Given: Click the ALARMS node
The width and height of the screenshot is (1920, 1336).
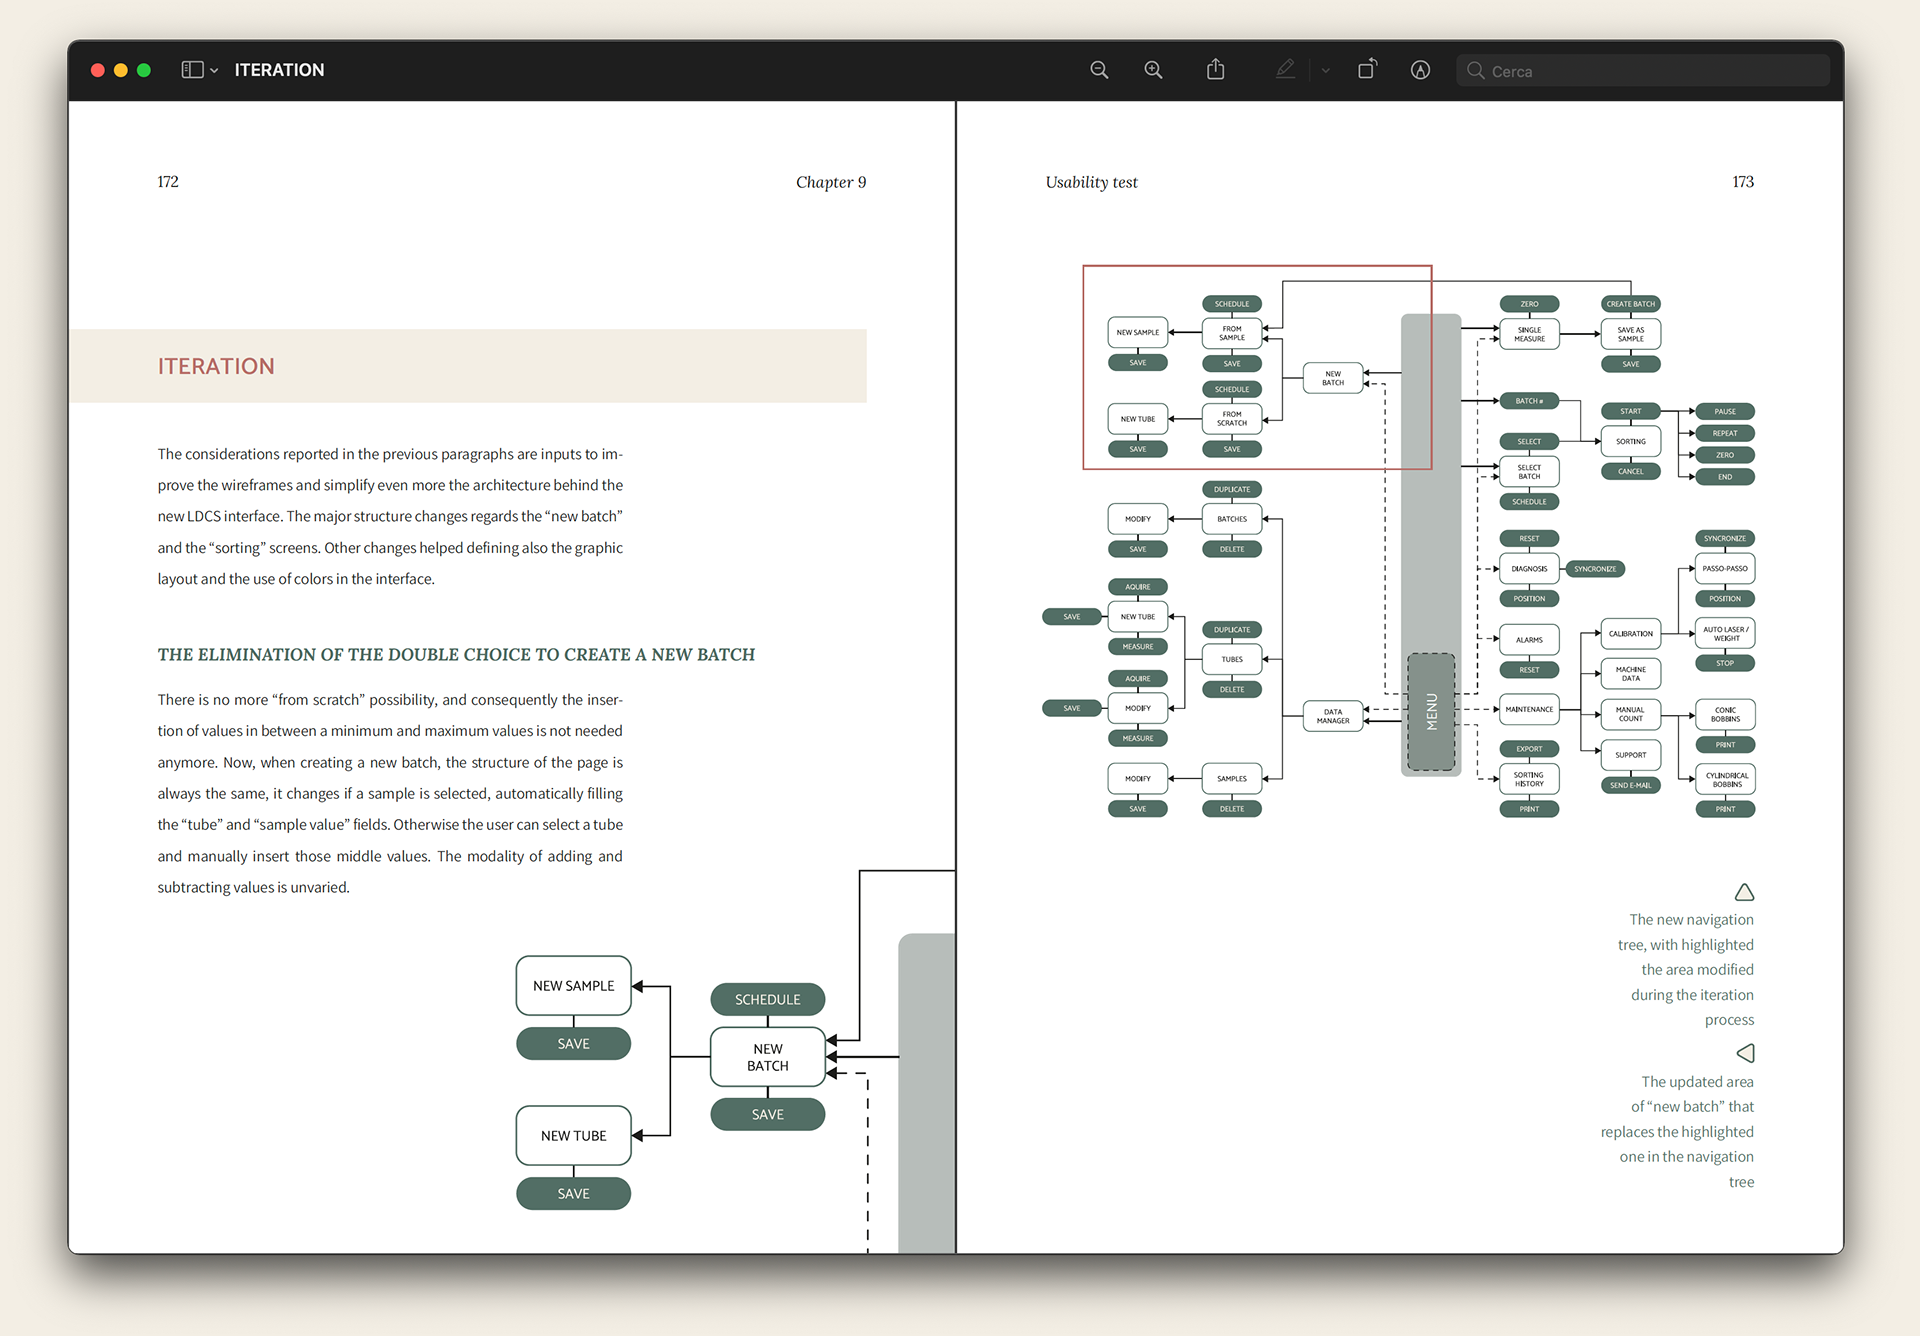Looking at the screenshot, I should point(1529,639).
